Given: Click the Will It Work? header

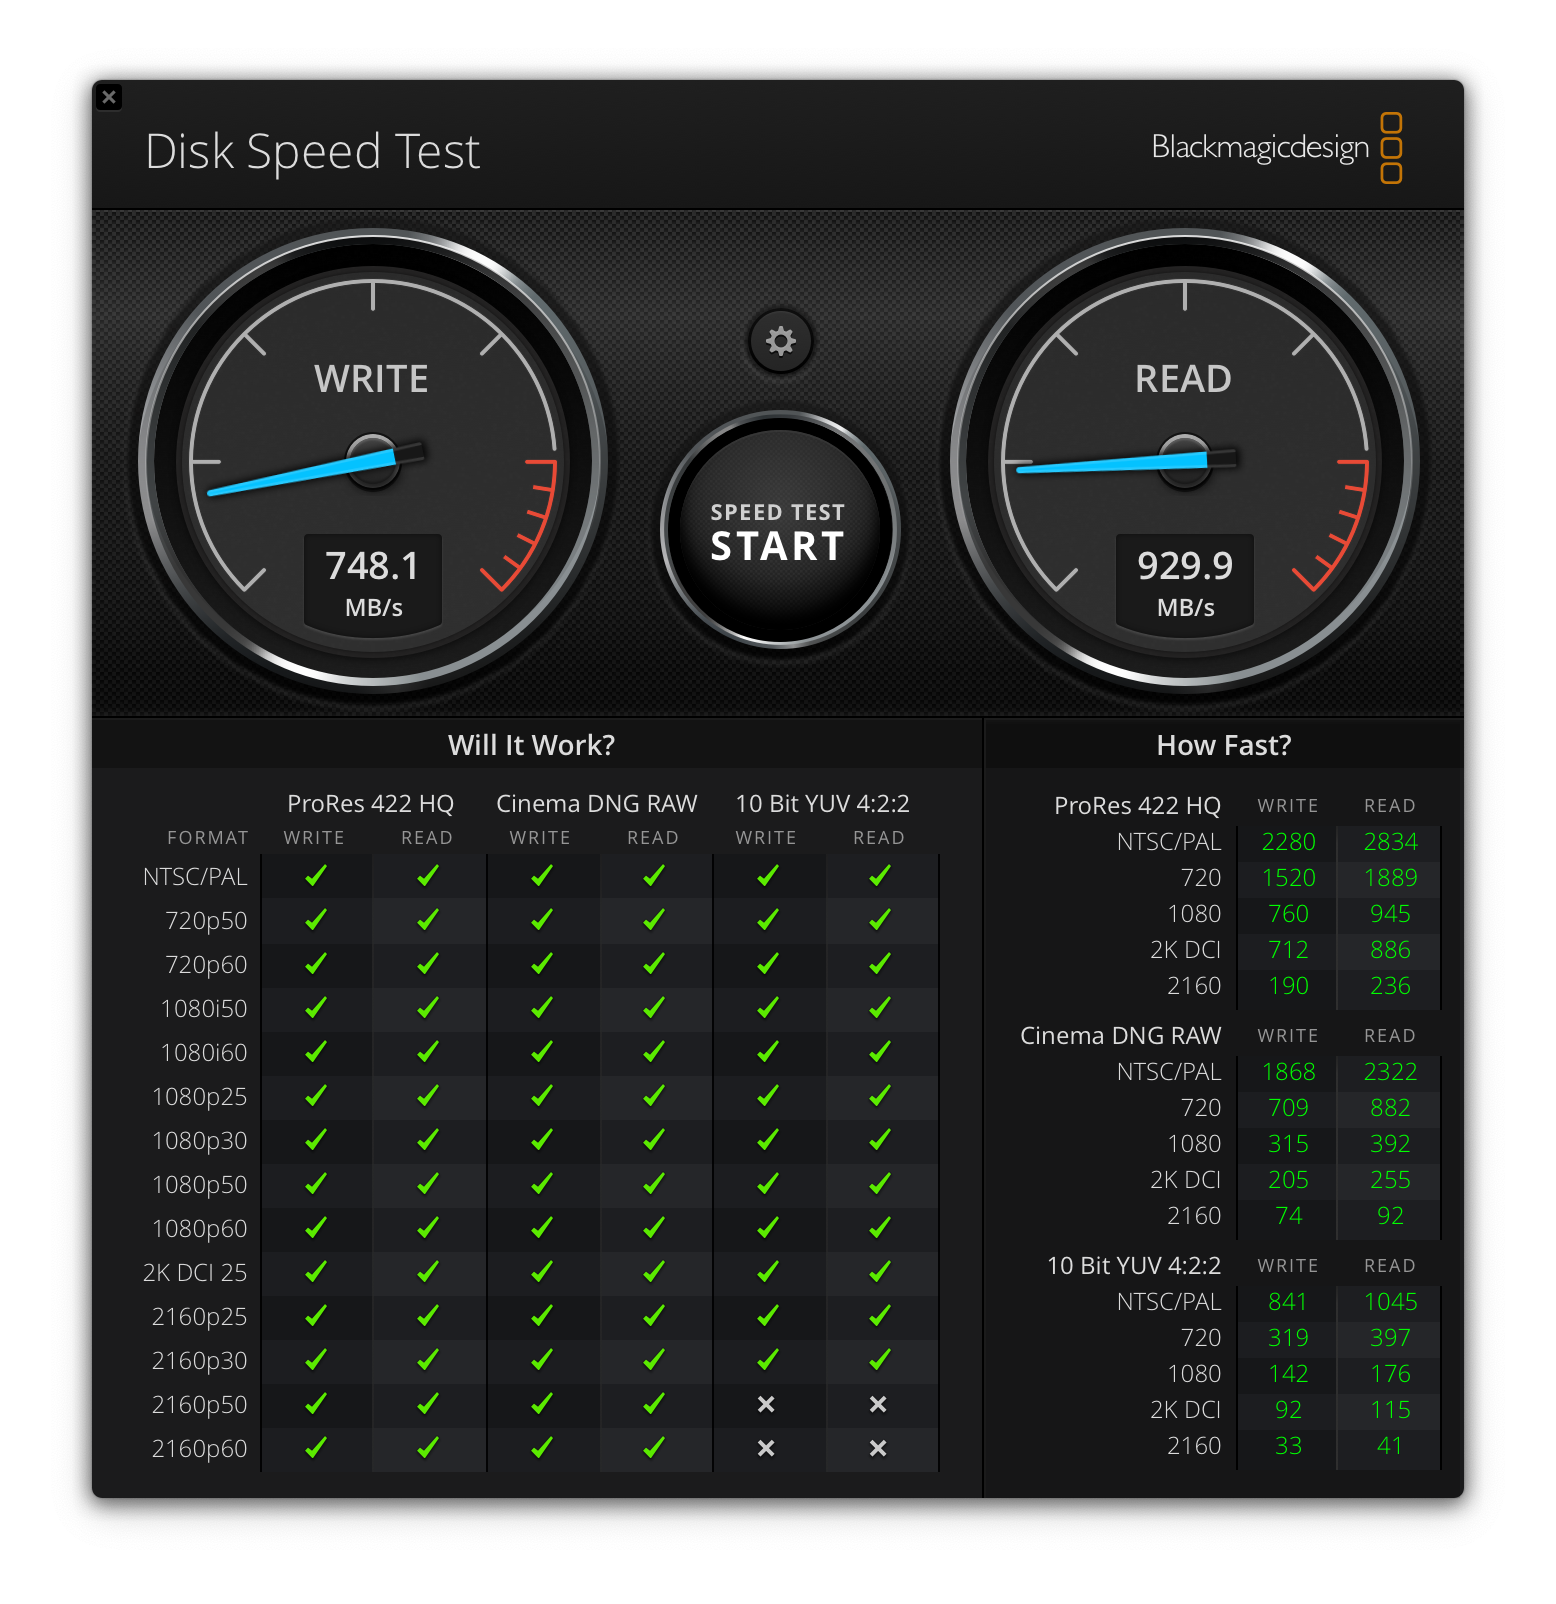Looking at the screenshot, I should coord(531,745).
